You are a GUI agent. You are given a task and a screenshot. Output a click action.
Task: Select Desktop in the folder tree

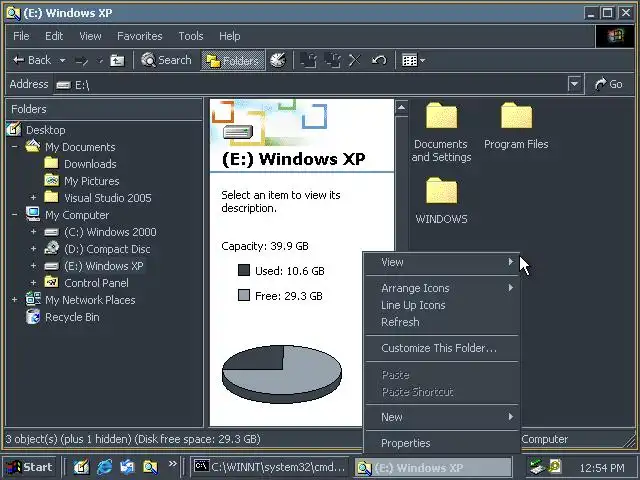click(x=45, y=130)
